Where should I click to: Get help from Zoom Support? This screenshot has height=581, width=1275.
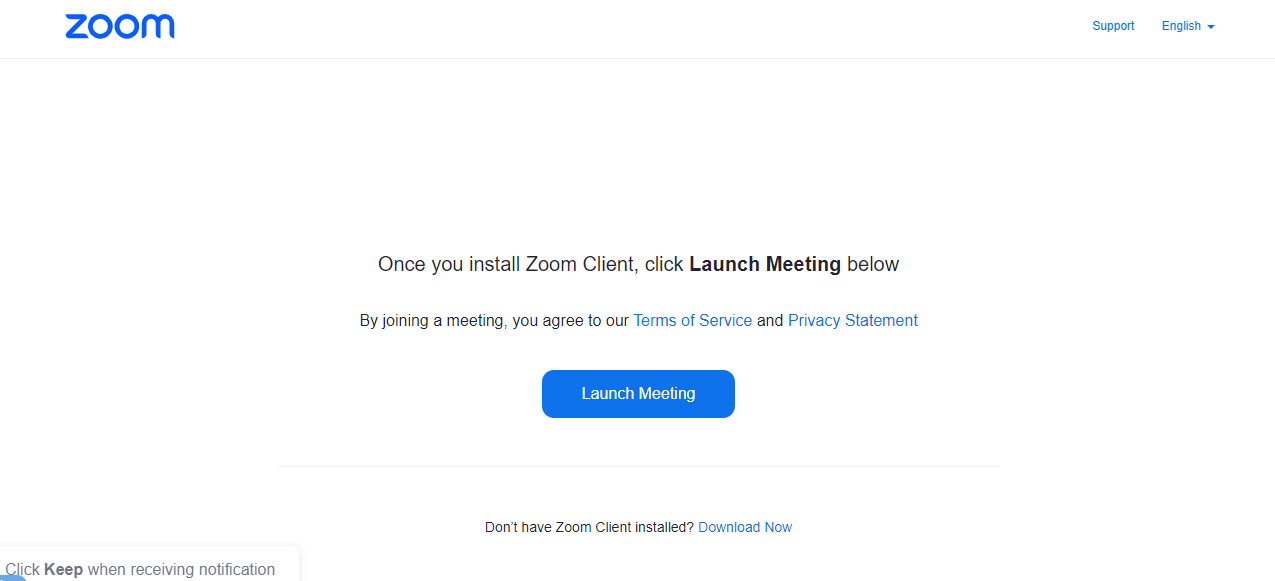coord(1113,25)
